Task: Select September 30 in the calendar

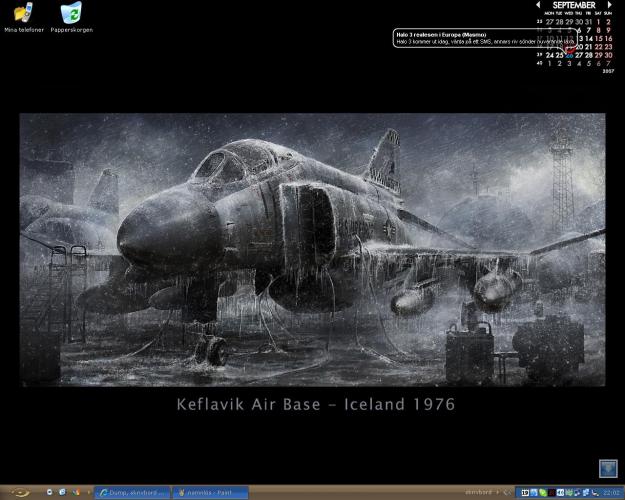Action: click(x=608, y=54)
